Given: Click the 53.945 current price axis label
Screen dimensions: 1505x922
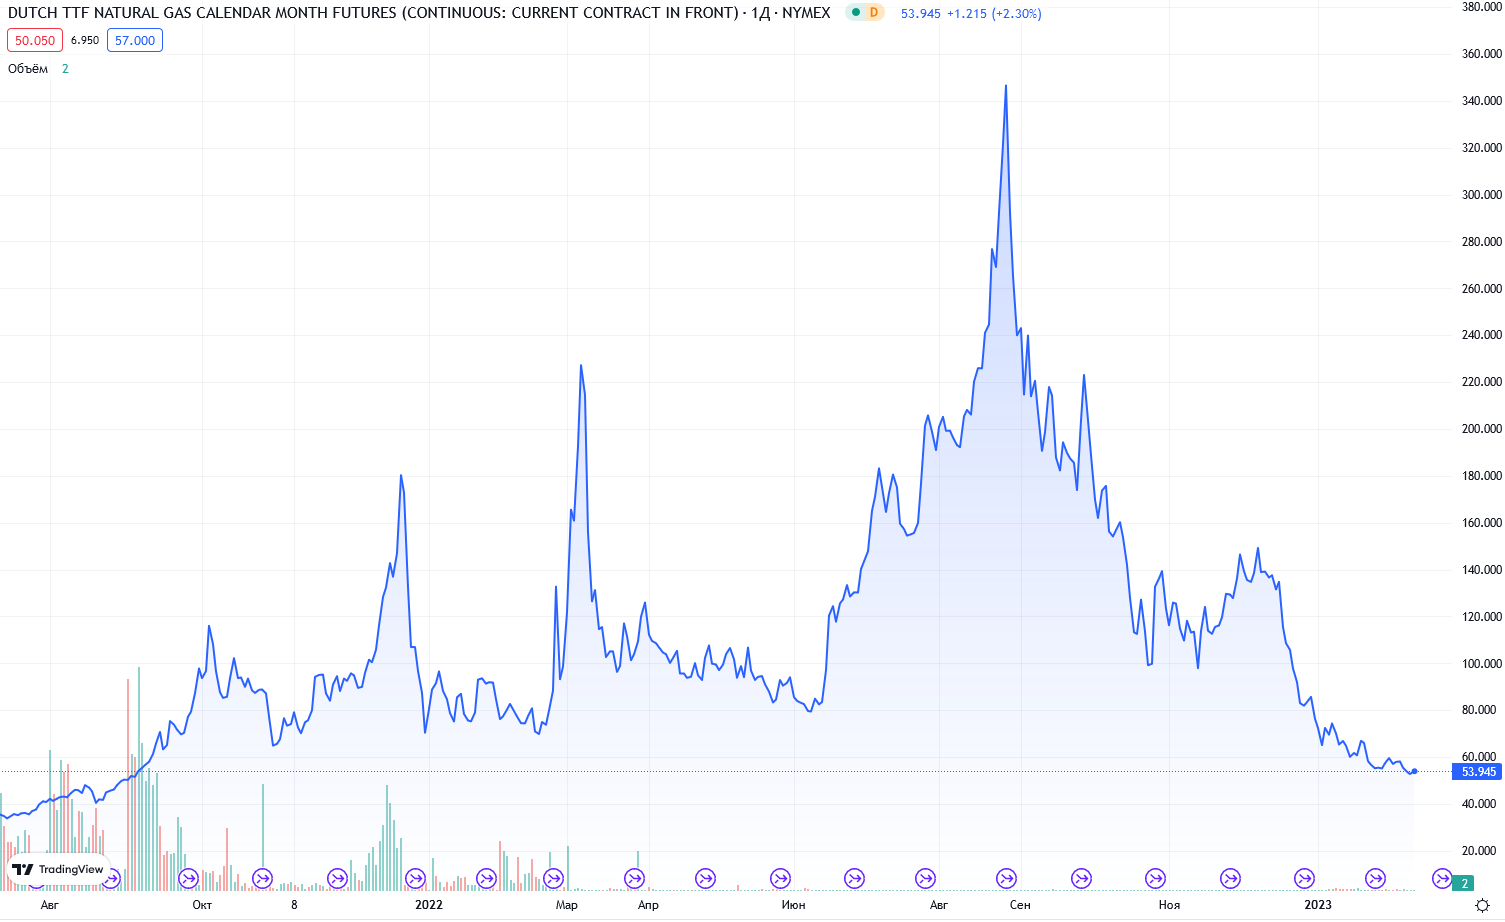Looking at the screenshot, I should 1477,772.
